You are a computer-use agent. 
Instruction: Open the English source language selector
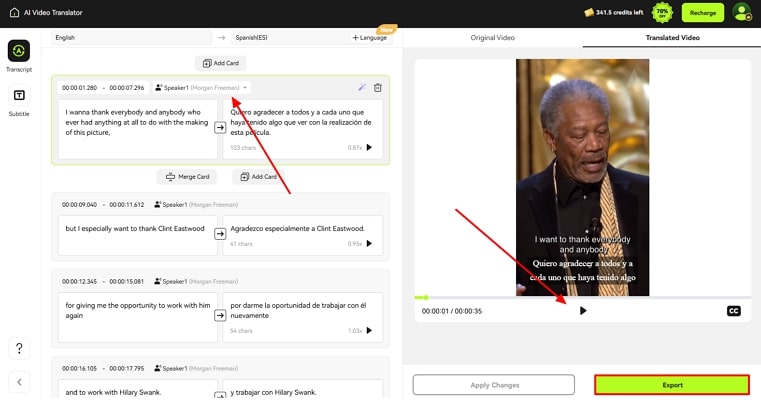pyautogui.click(x=132, y=37)
